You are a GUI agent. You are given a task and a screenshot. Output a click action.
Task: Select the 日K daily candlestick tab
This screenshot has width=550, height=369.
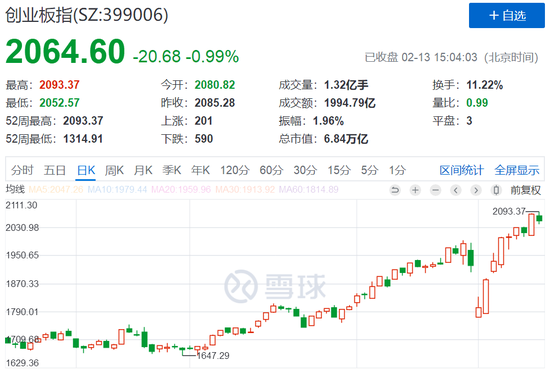click(x=86, y=170)
